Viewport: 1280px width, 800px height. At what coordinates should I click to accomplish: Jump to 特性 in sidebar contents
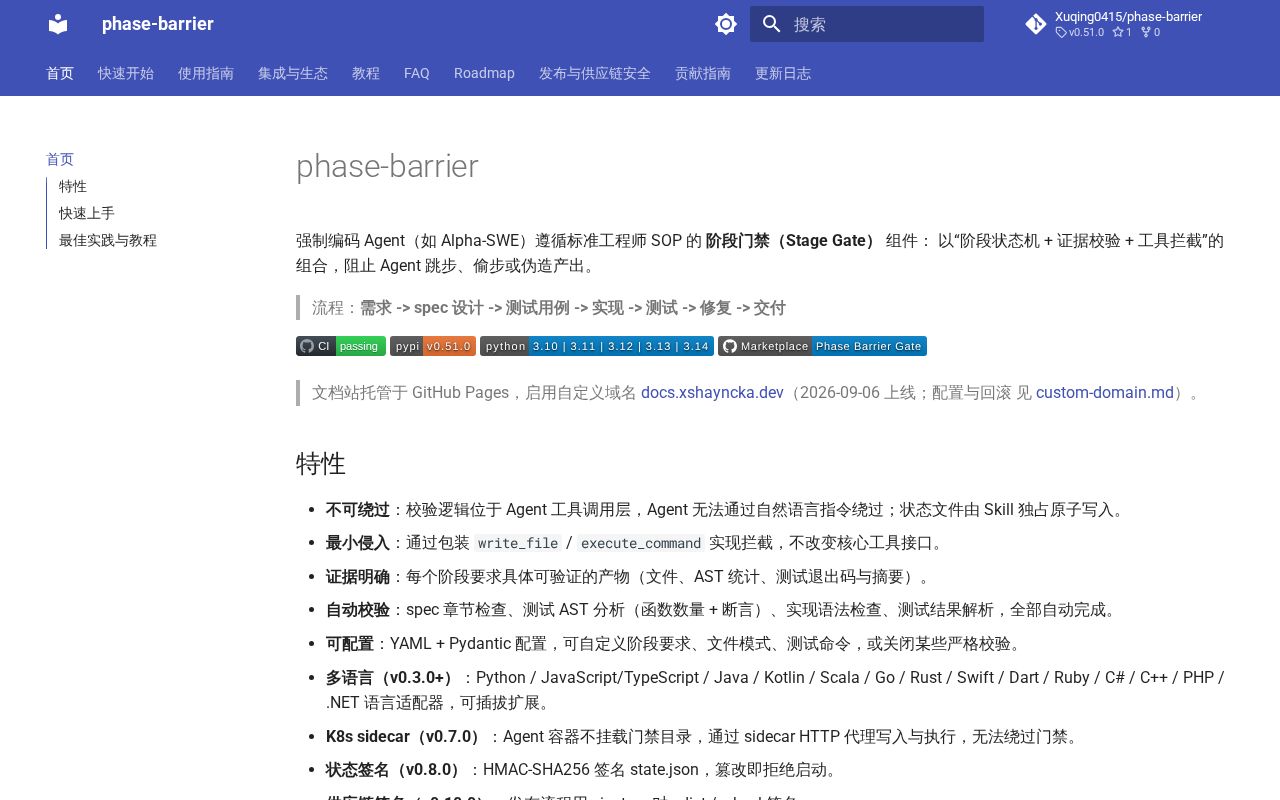point(73,186)
